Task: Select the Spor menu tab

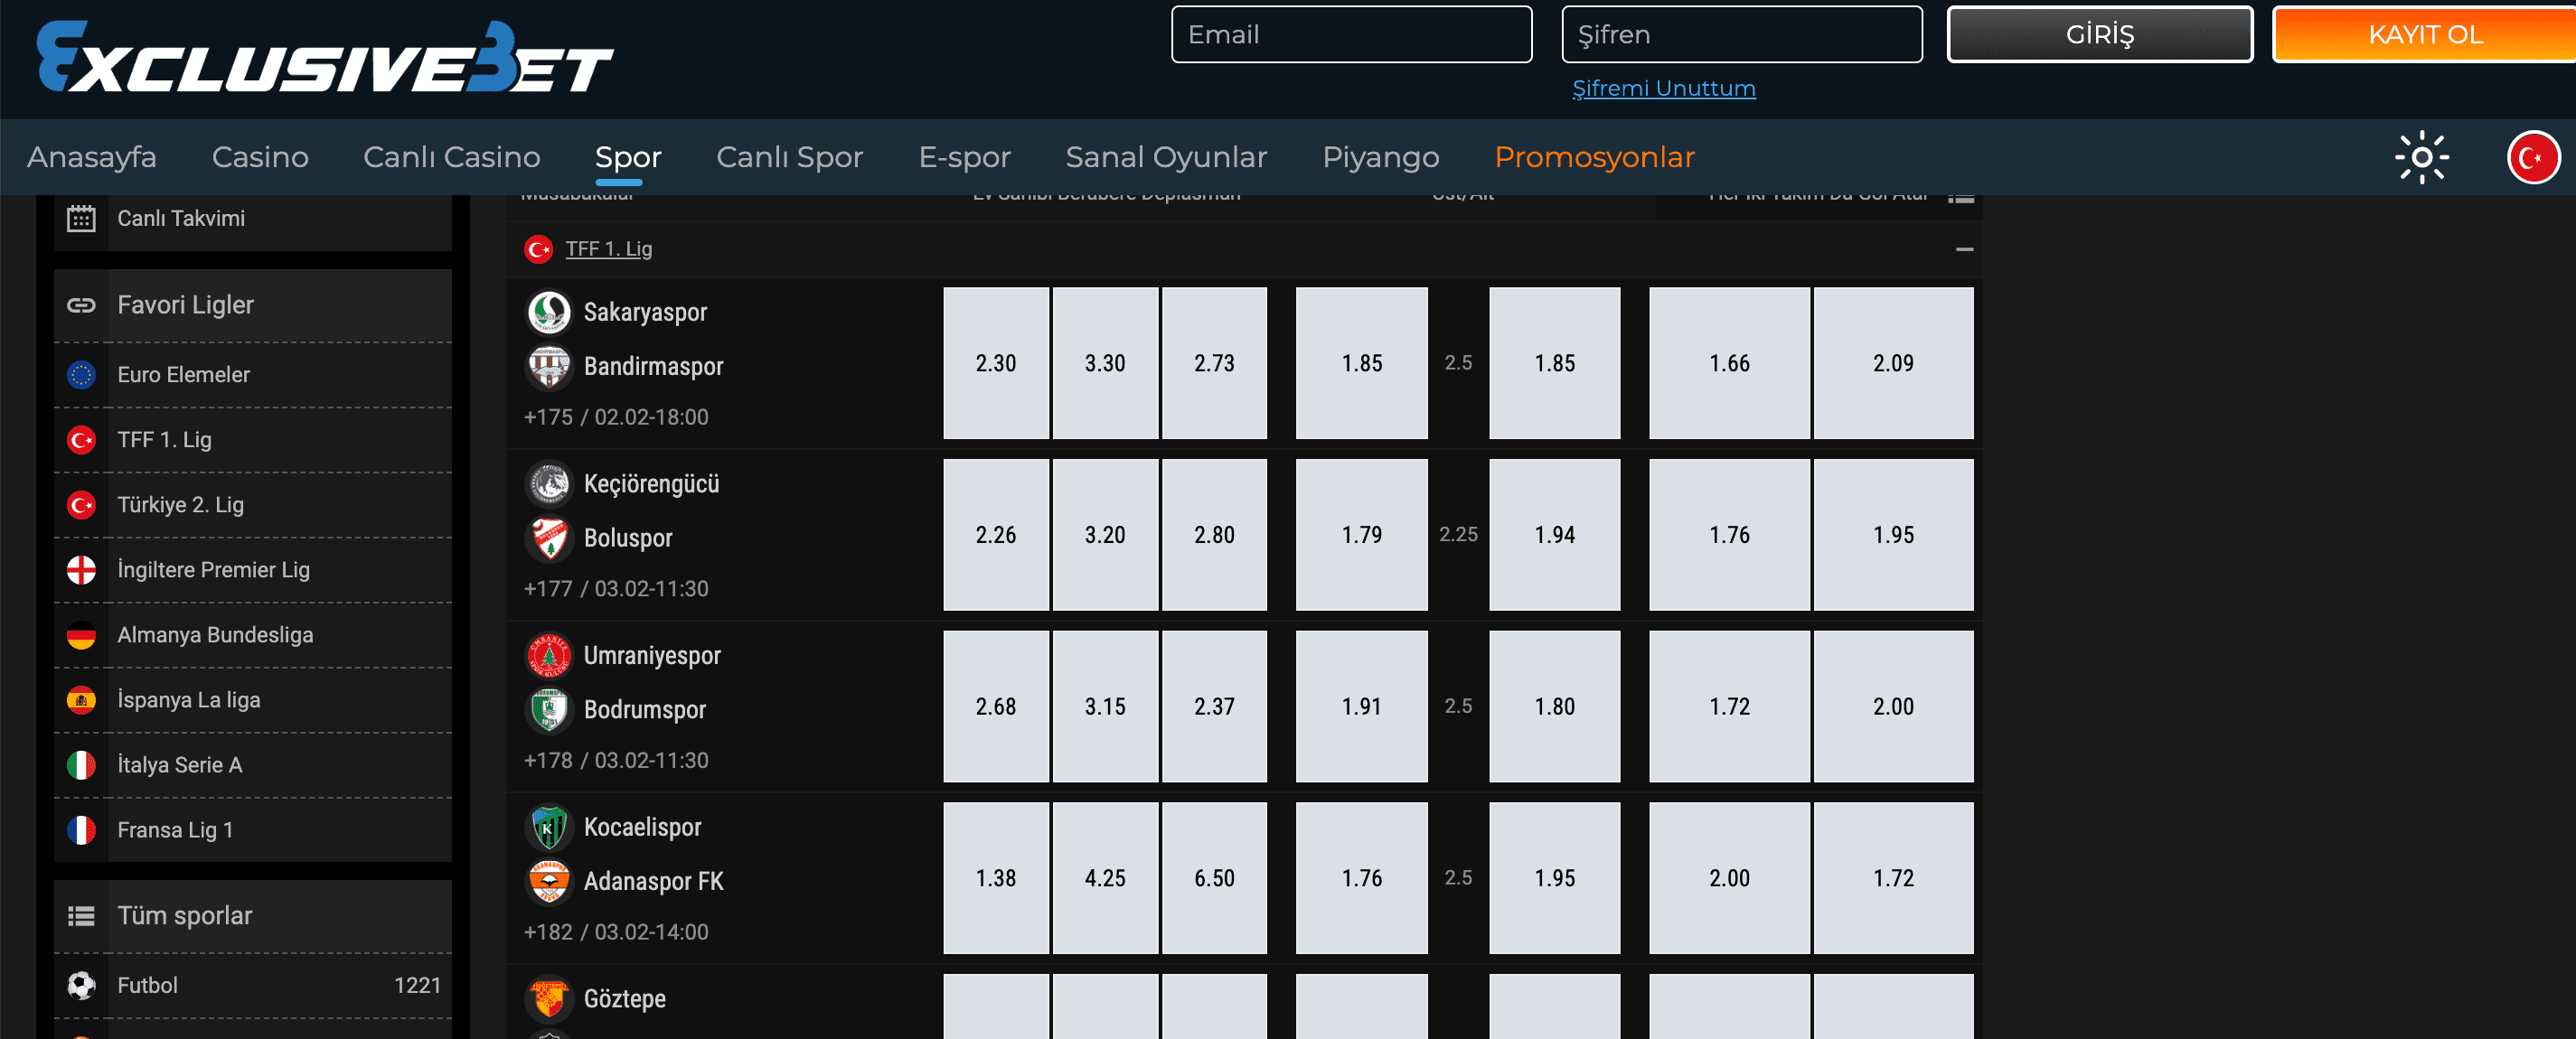Action: pos(628,157)
